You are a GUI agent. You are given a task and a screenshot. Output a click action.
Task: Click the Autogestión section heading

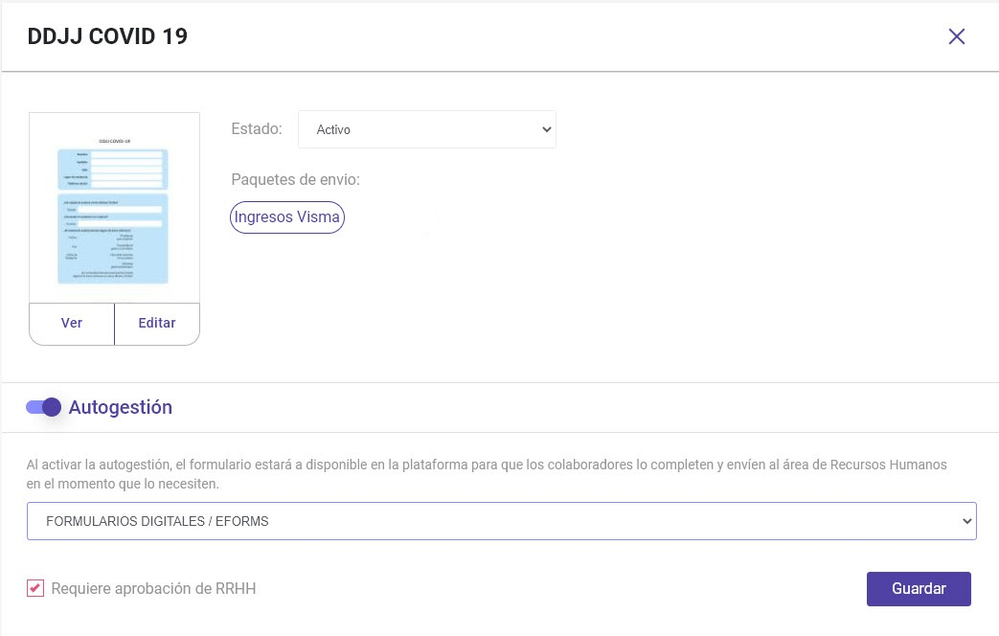tap(120, 407)
